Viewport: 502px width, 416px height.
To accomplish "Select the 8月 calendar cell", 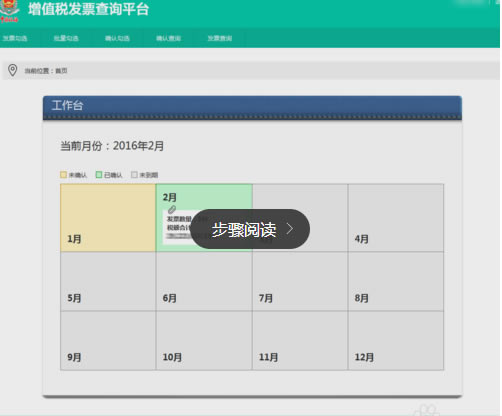I will [x=396, y=282].
